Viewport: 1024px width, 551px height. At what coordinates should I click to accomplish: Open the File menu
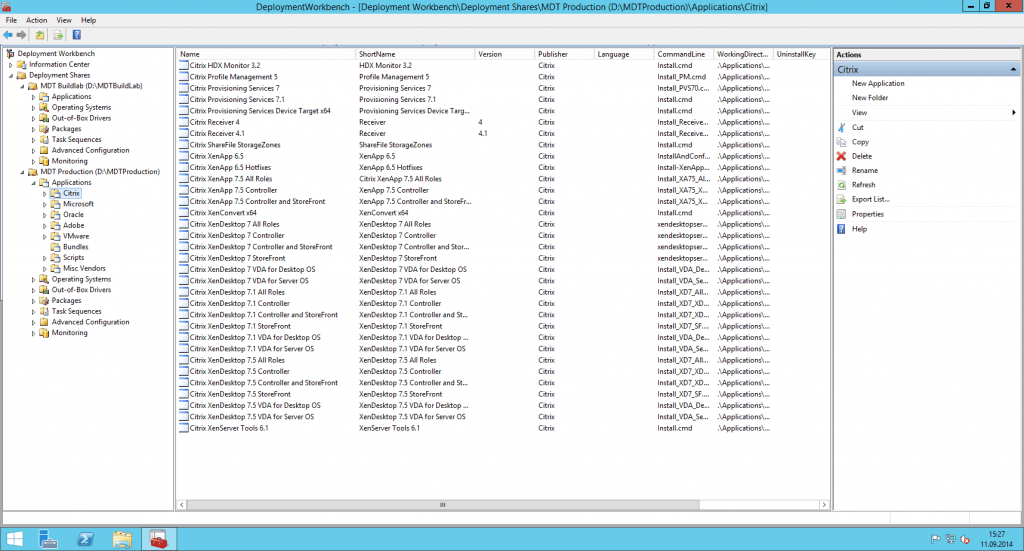pyautogui.click(x=11, y=20)
